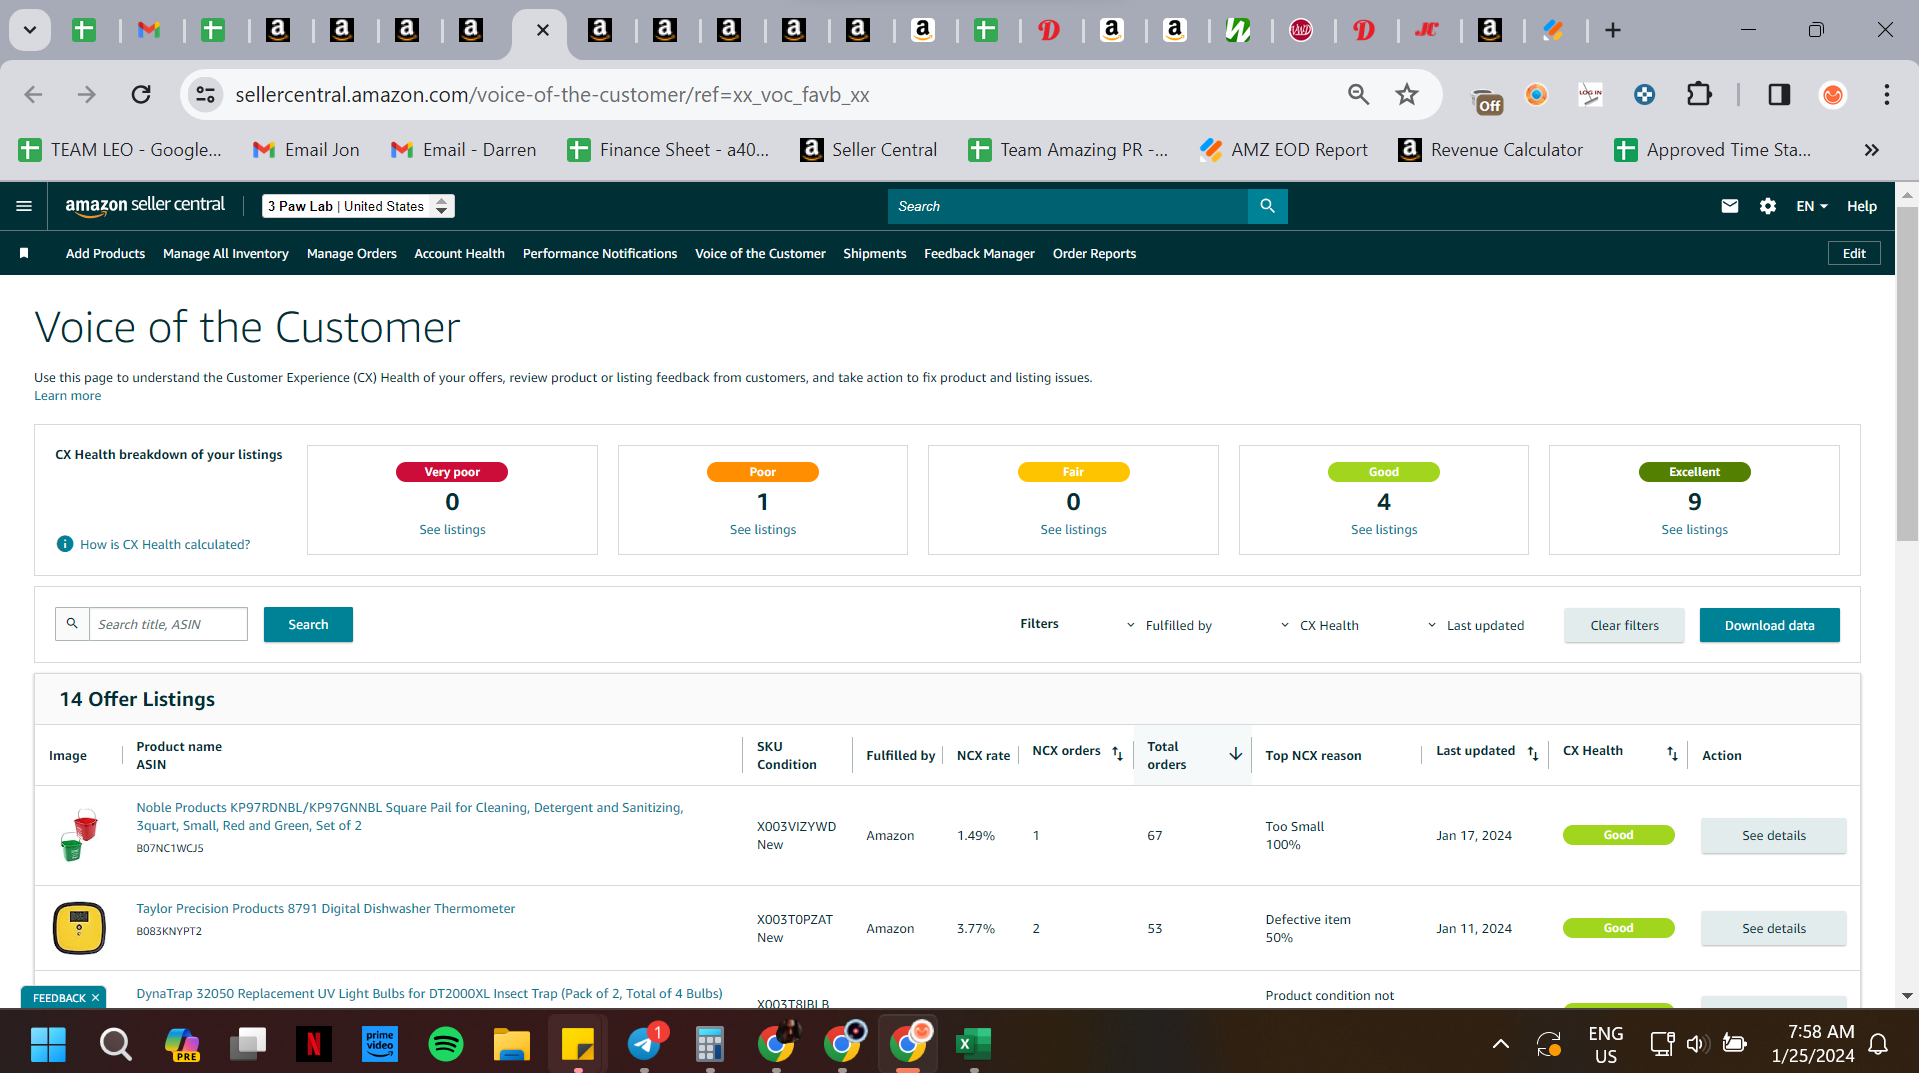This screenshot has height=1073, width=1919.
Task: Open Spotify from the taskbar
Action: 446,1044
